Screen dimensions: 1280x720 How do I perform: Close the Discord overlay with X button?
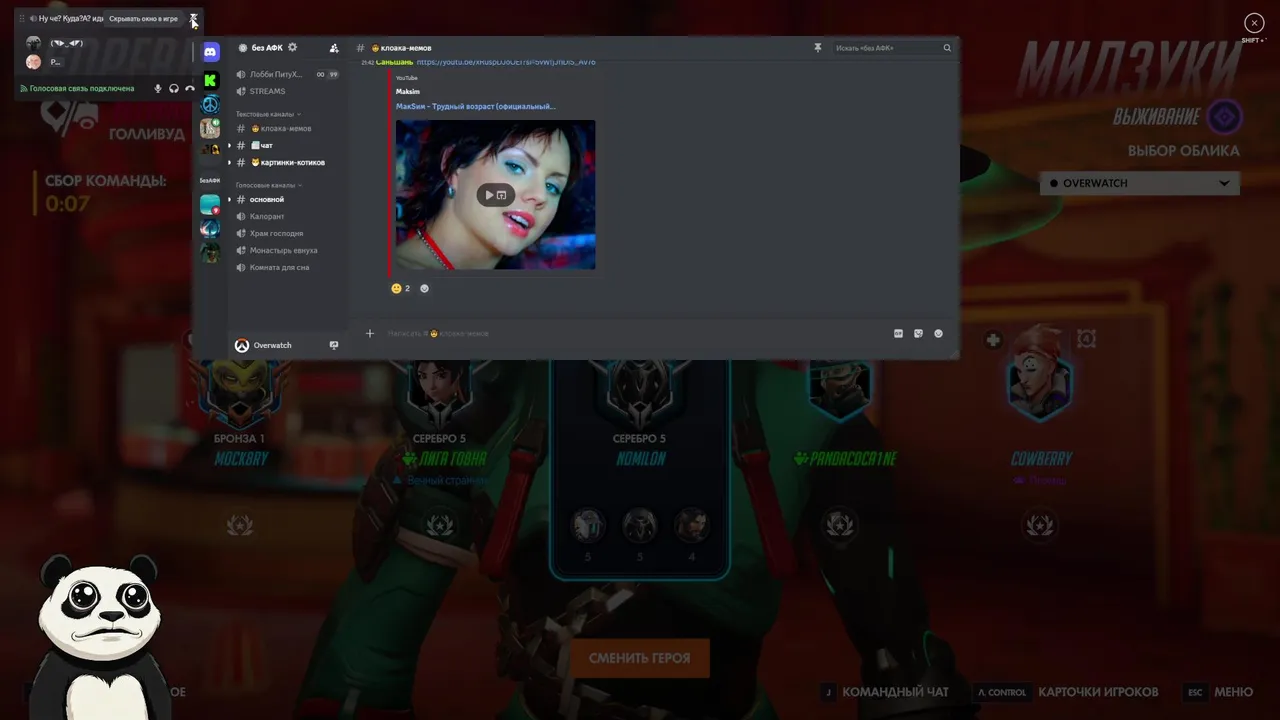click(x=1254, y=23)
